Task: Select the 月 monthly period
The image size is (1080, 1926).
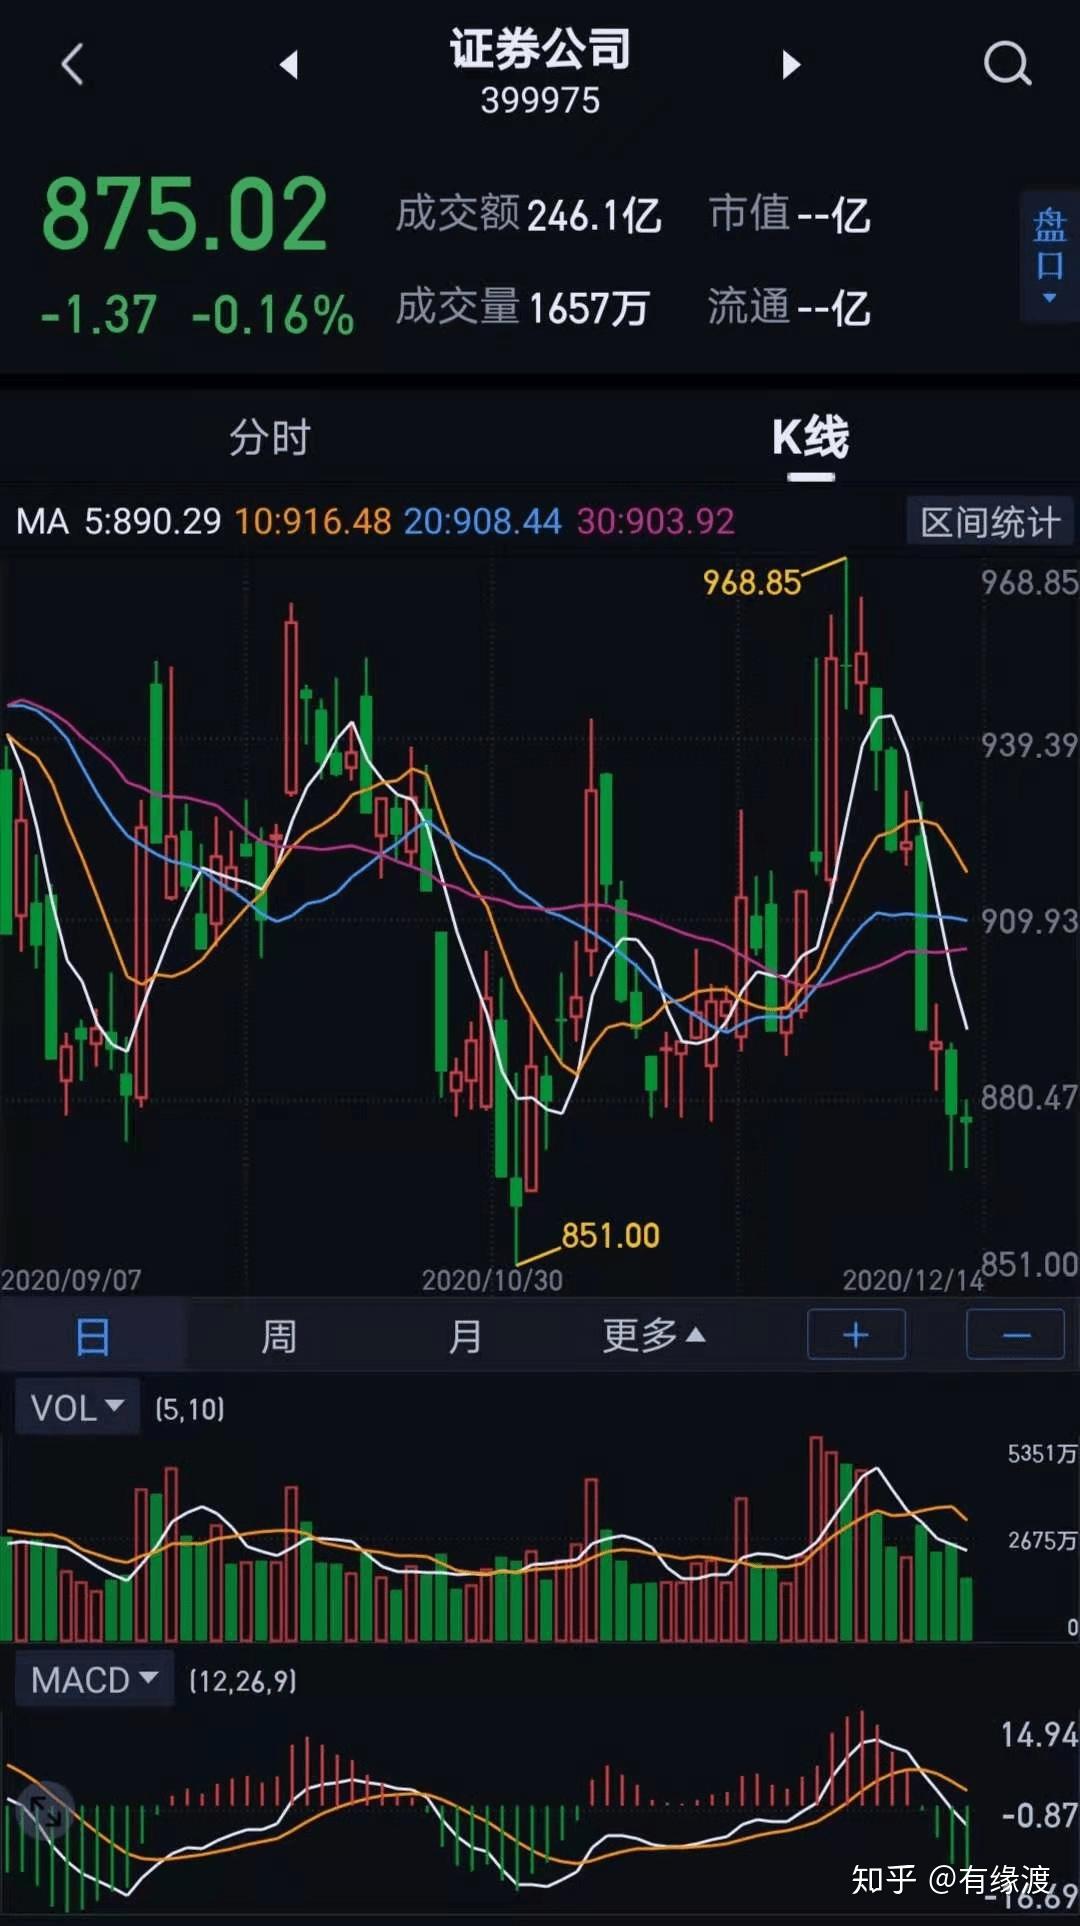Action: [x=465, y=1336]
